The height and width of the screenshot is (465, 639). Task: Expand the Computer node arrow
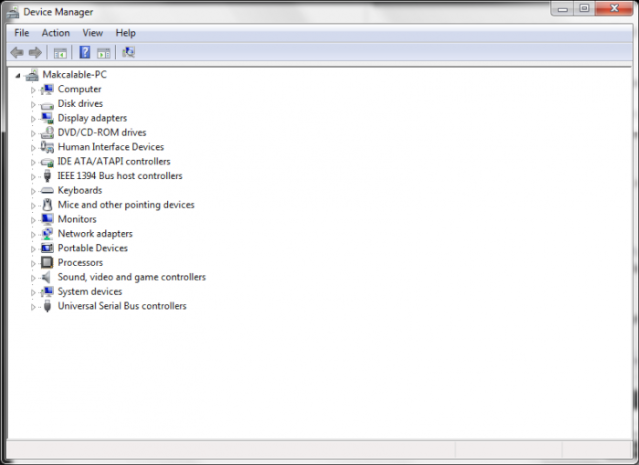click(x=33, y=90)
